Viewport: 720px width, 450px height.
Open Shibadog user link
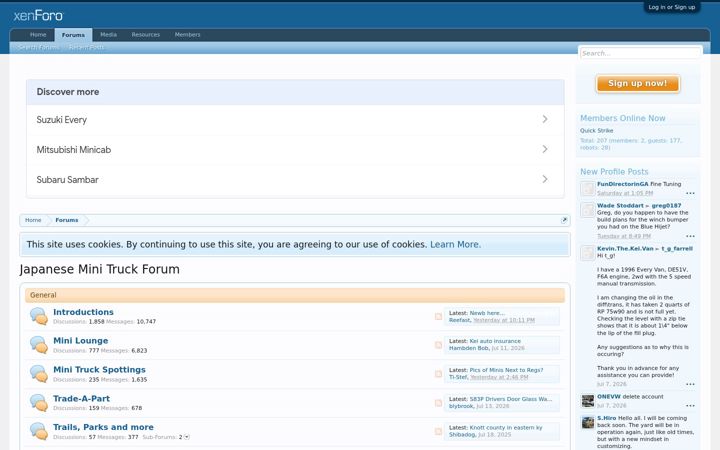[462, 435]
